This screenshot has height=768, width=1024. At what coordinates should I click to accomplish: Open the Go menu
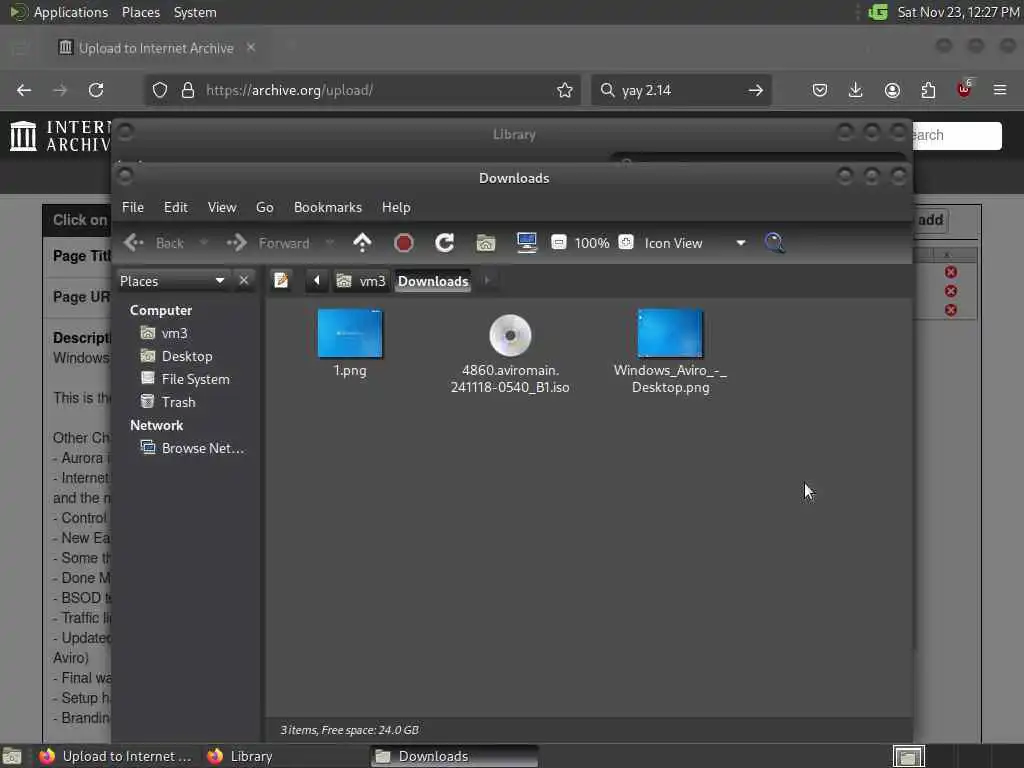[264, 207]
